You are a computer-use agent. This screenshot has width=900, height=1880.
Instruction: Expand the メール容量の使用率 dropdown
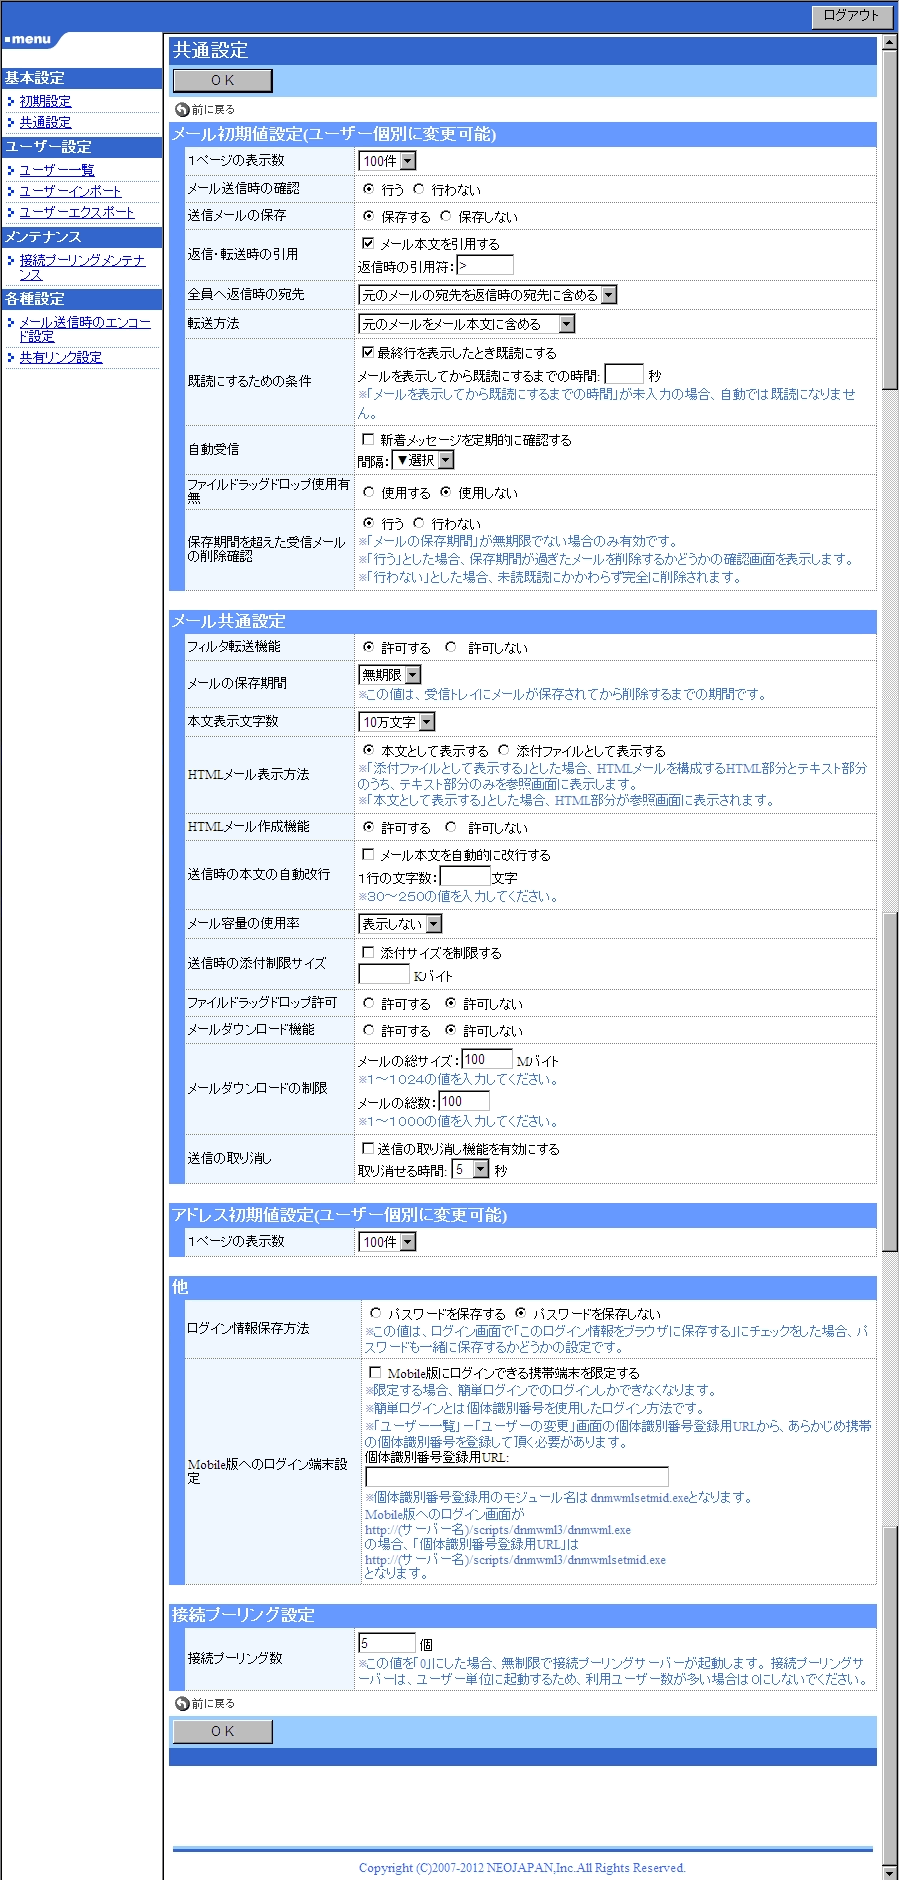point(433,924)
